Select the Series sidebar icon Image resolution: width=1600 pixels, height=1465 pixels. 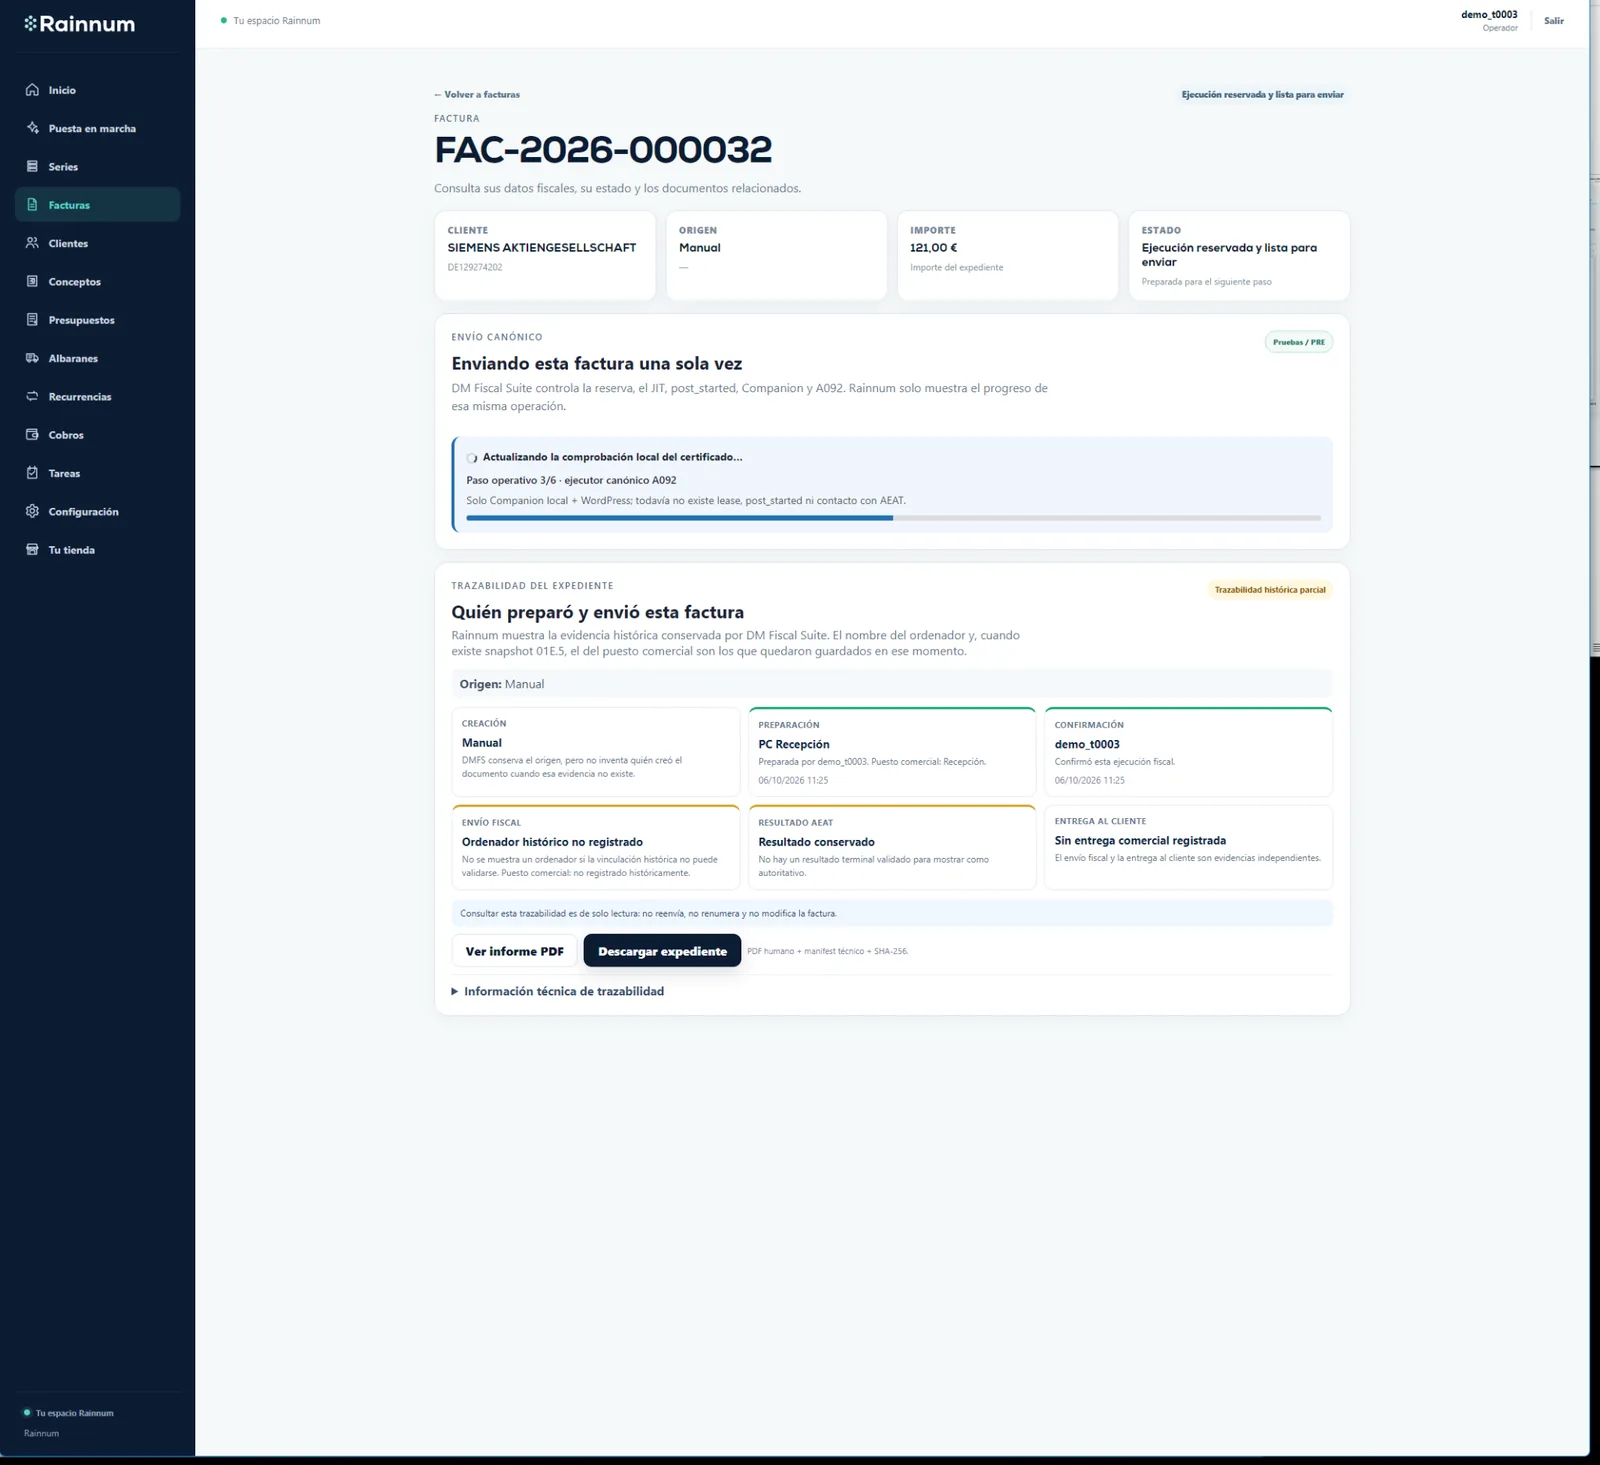click(x=32, y=166)
